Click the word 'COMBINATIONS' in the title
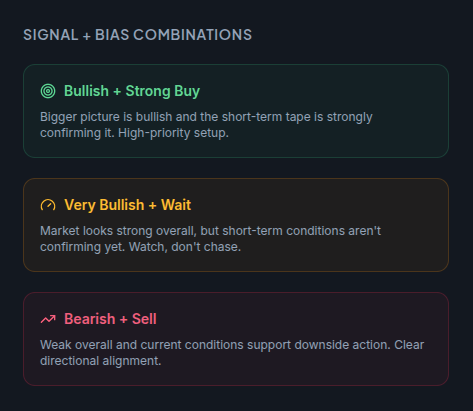The width and height of the screenshot is (473, 411). click(x=193, y=35)
